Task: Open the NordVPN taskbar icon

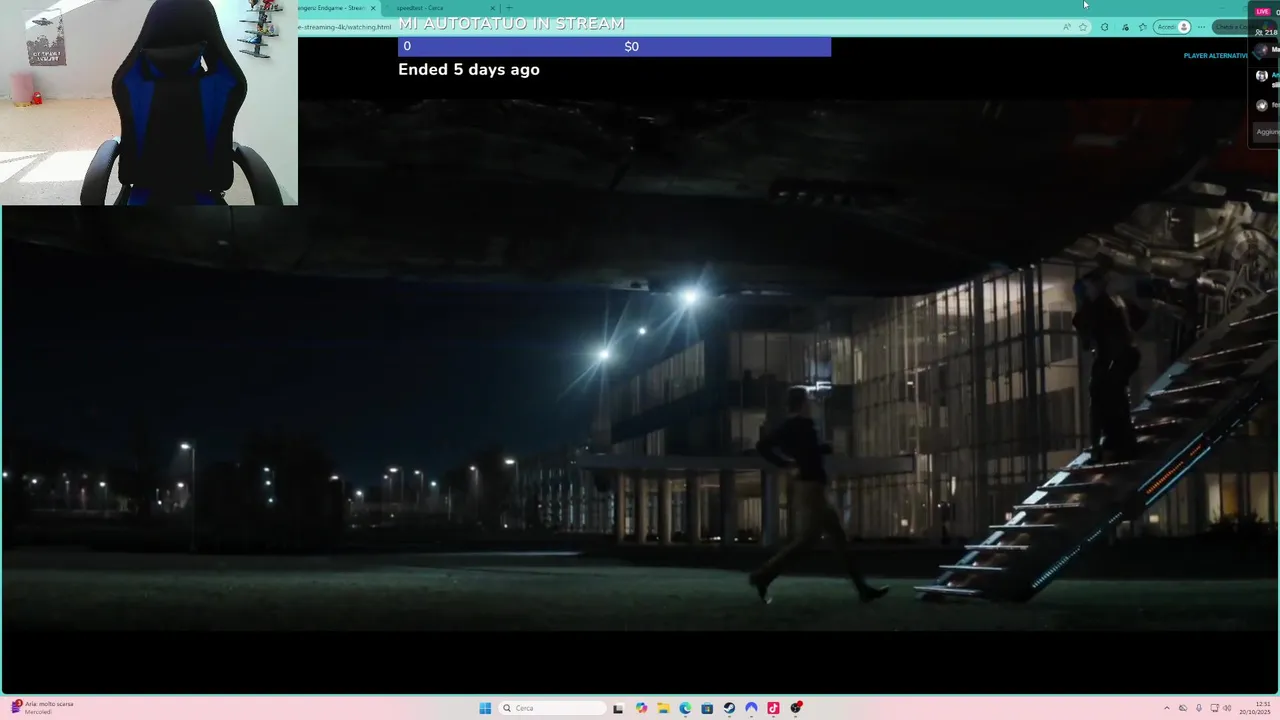Action: click(x=751, y=708)
